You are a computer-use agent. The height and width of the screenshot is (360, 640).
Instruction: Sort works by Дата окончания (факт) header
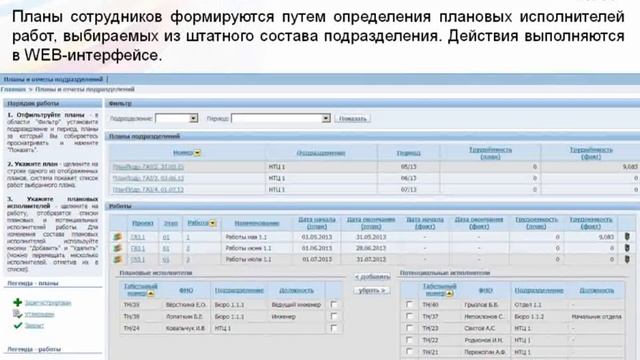479,223
